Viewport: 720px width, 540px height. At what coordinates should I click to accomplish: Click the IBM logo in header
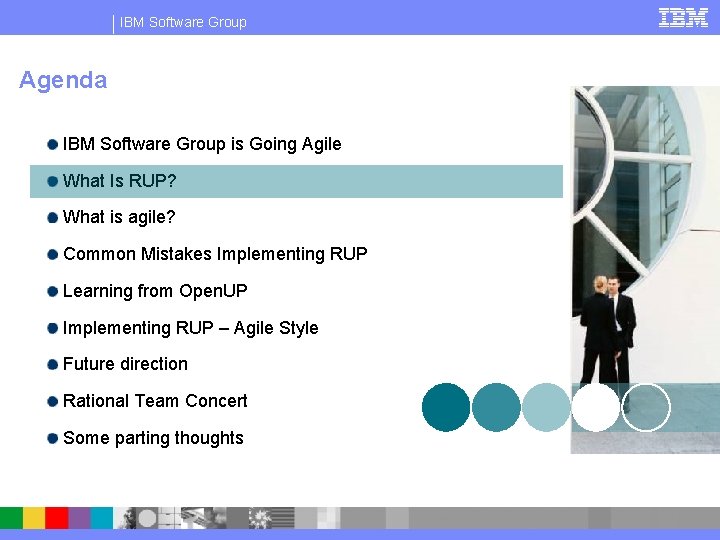(x=683, y=18)
